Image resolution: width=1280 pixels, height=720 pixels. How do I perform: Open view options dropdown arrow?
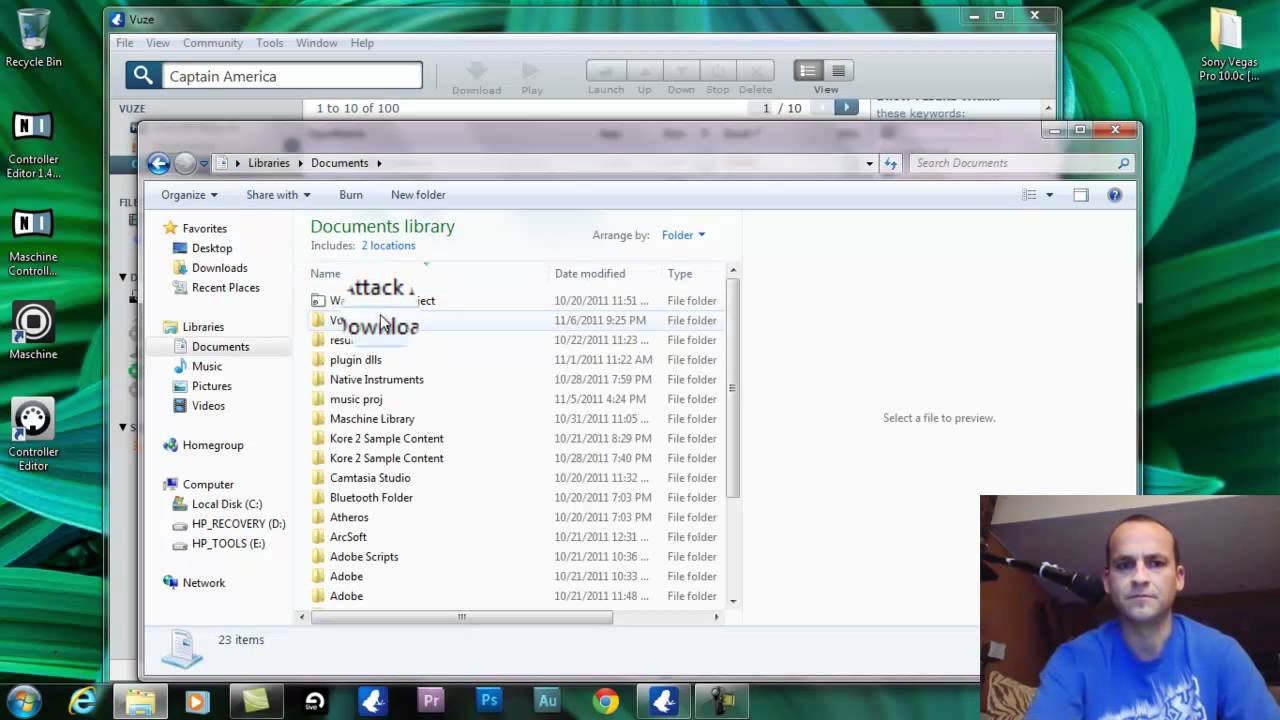click(1049, 195)
